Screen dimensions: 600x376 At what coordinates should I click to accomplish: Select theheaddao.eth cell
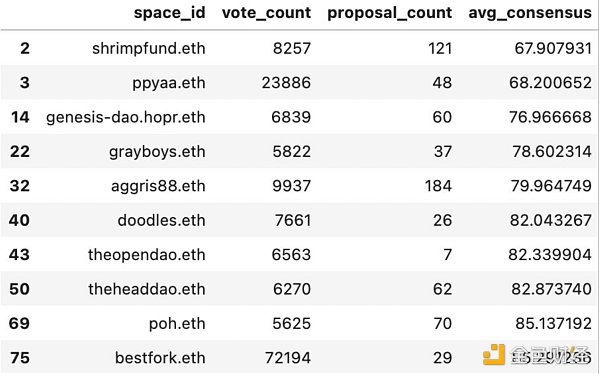(x=147, y=289)
